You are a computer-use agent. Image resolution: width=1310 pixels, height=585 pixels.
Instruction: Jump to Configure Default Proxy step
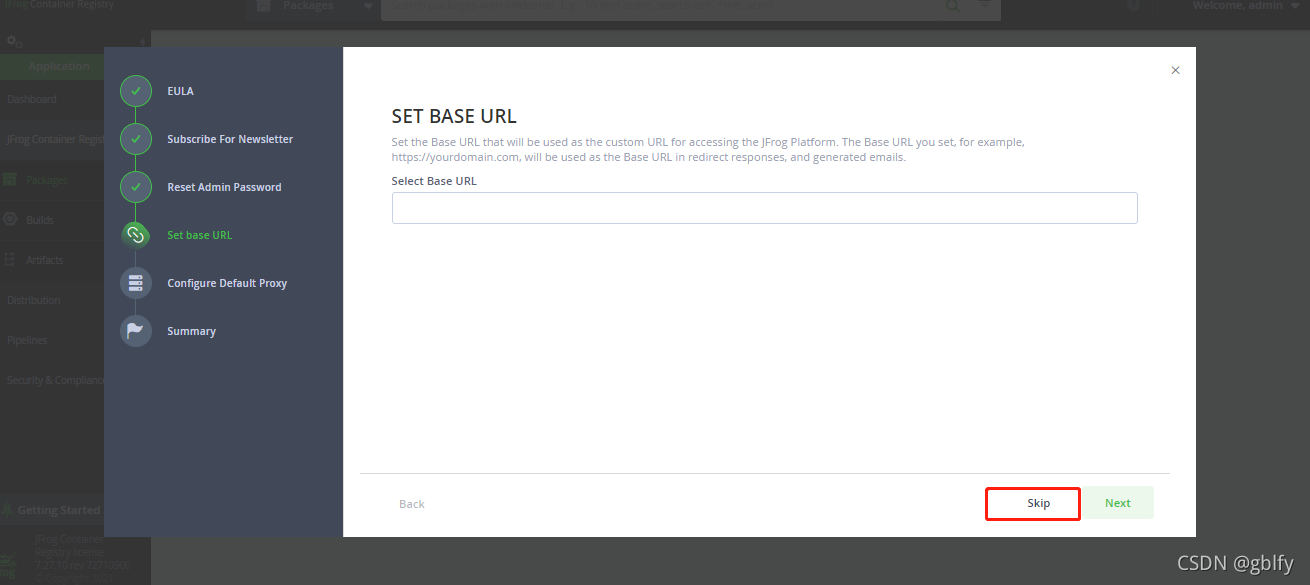227,283
